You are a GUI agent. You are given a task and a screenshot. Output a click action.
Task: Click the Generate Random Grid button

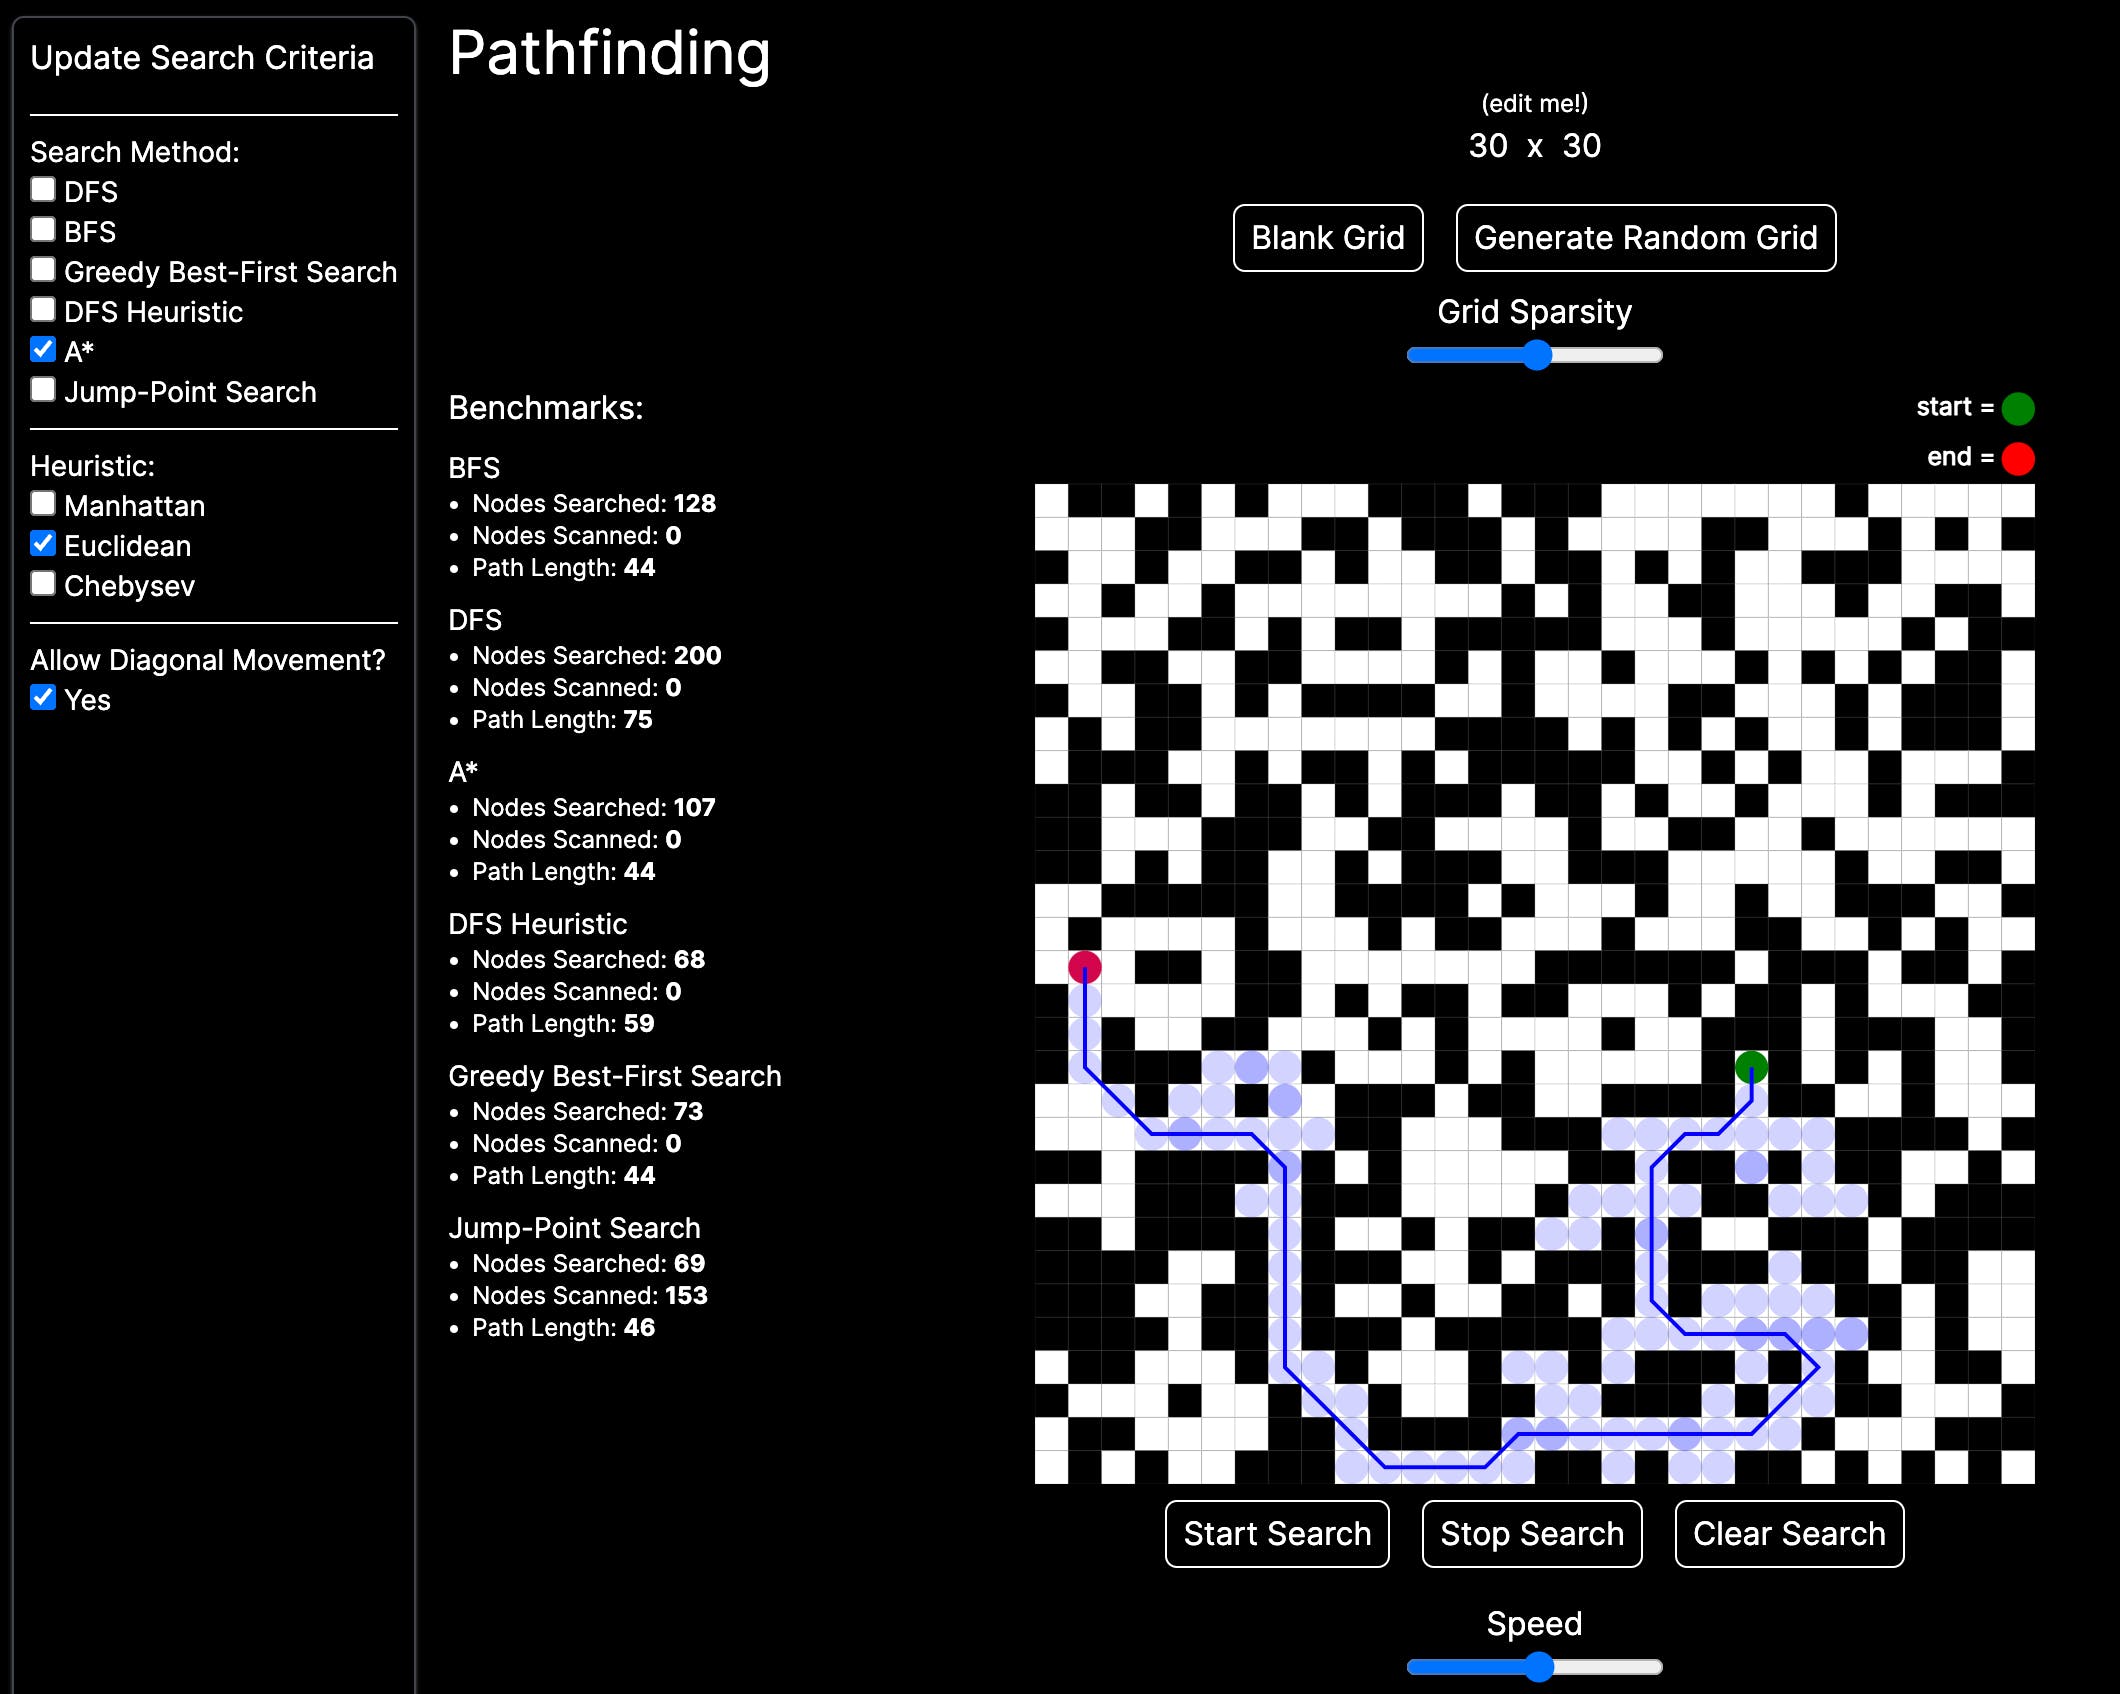1645,239
